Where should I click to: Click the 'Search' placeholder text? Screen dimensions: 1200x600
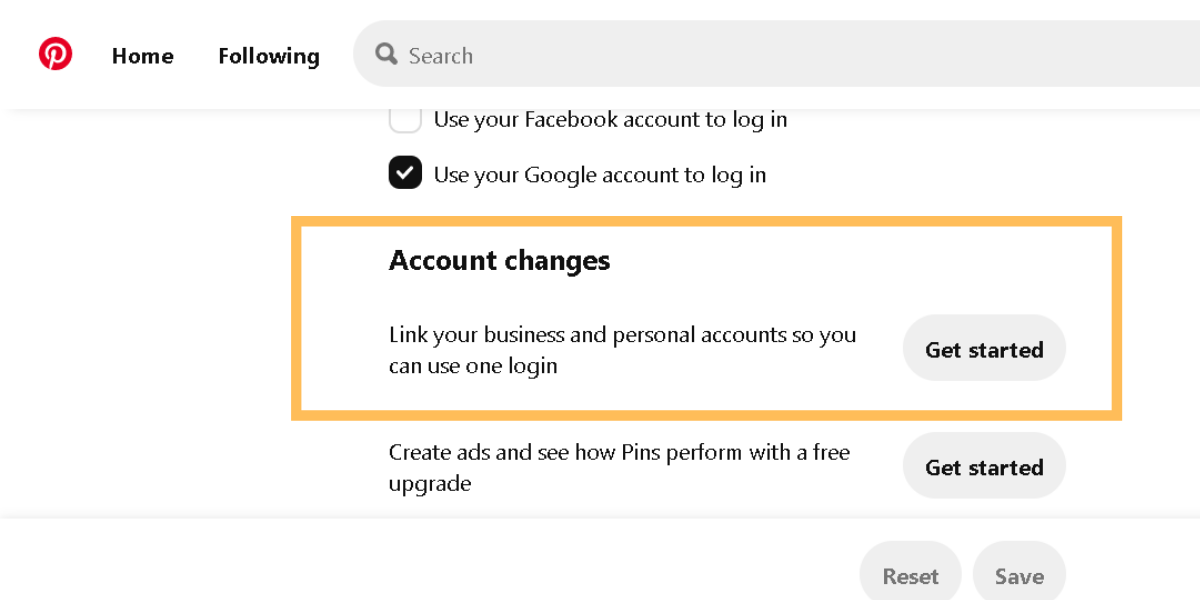pyautogui.click(x=441, y=56)
